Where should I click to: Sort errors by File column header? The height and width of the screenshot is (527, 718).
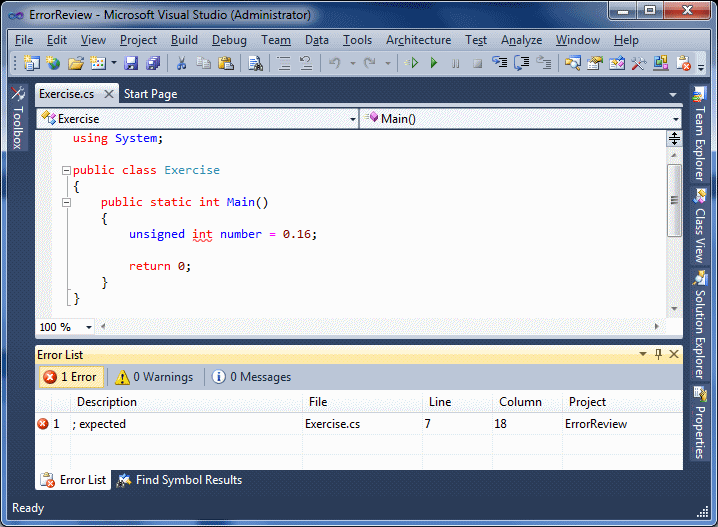[362, 402]
